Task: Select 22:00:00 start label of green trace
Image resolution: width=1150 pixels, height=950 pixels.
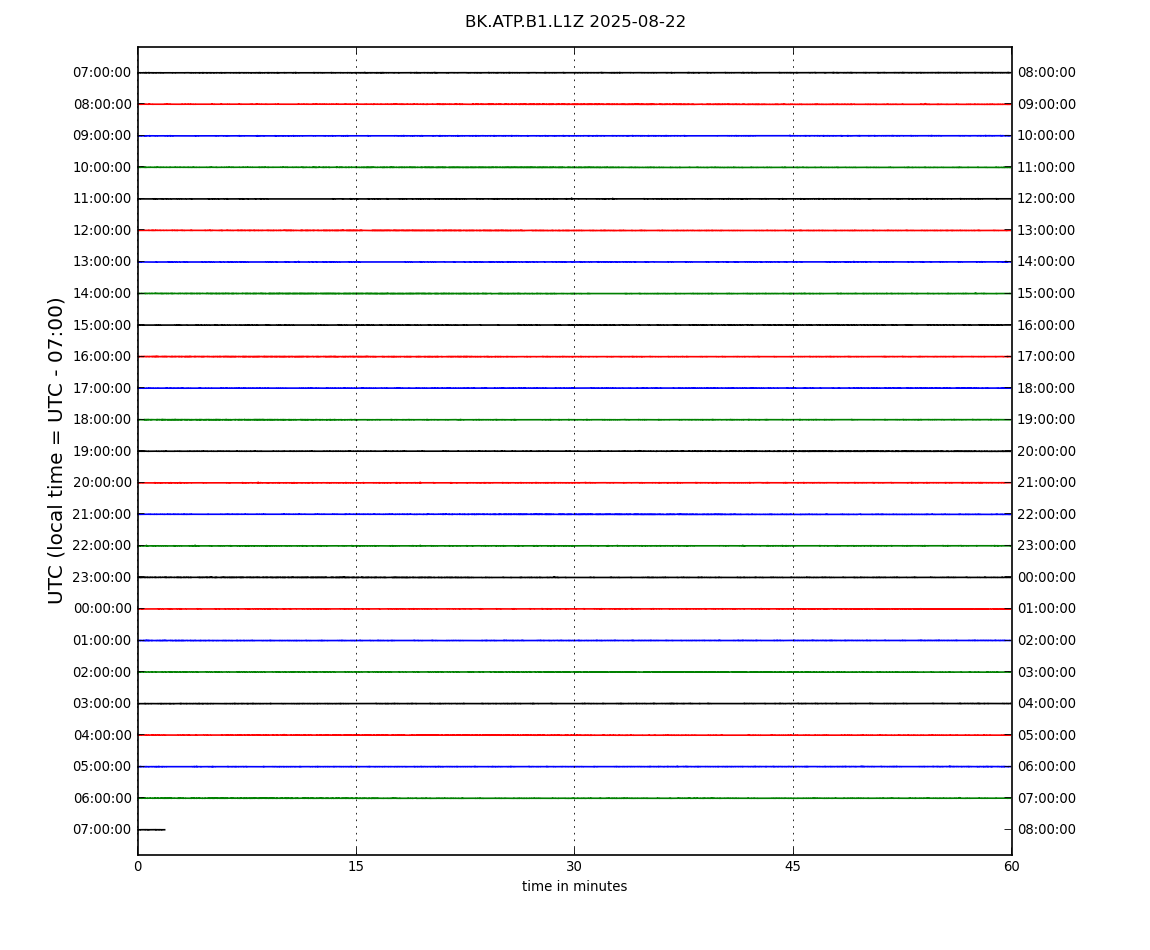Action: tap(103, 546)
